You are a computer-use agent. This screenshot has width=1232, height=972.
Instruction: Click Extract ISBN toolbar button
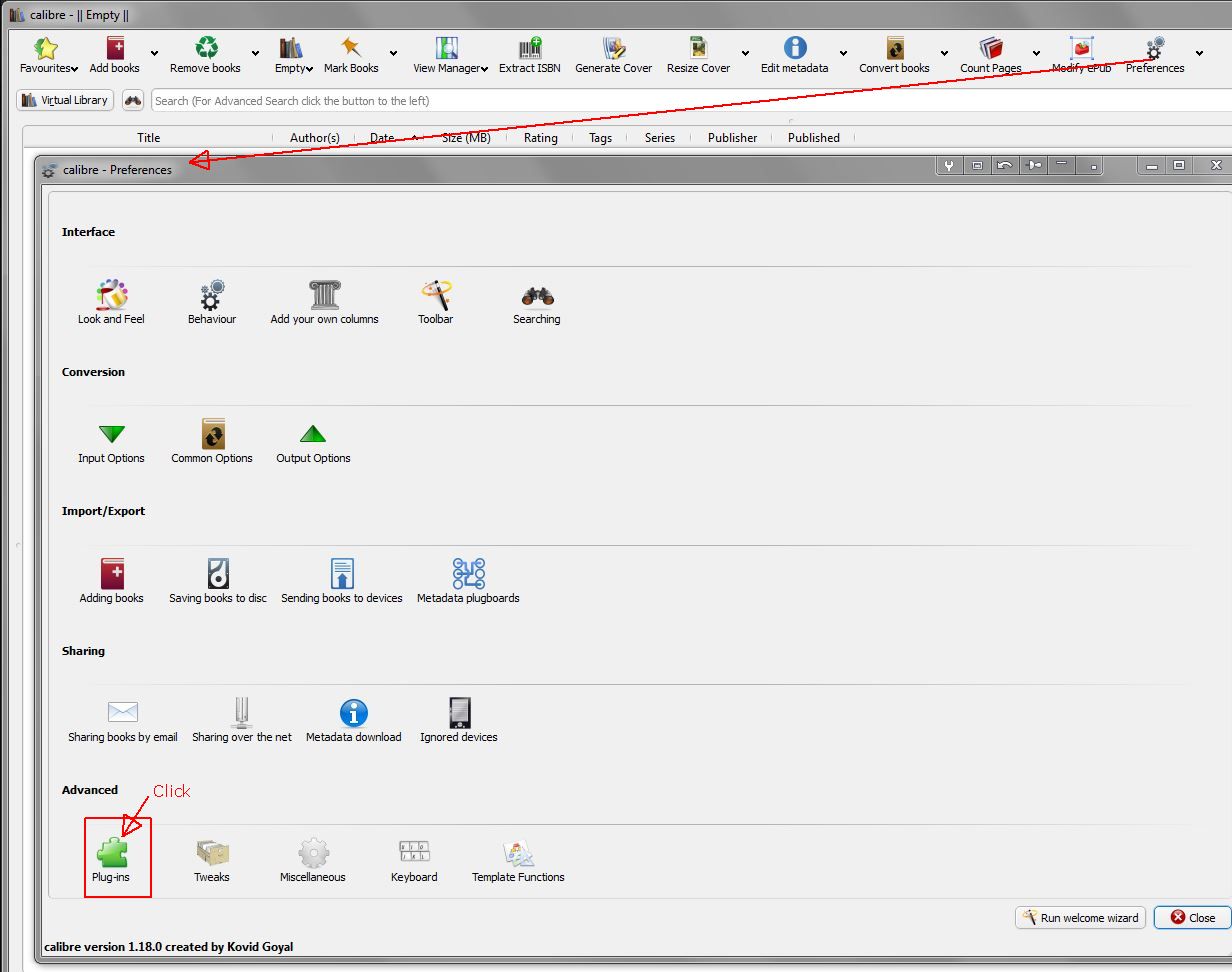point(530,55)
